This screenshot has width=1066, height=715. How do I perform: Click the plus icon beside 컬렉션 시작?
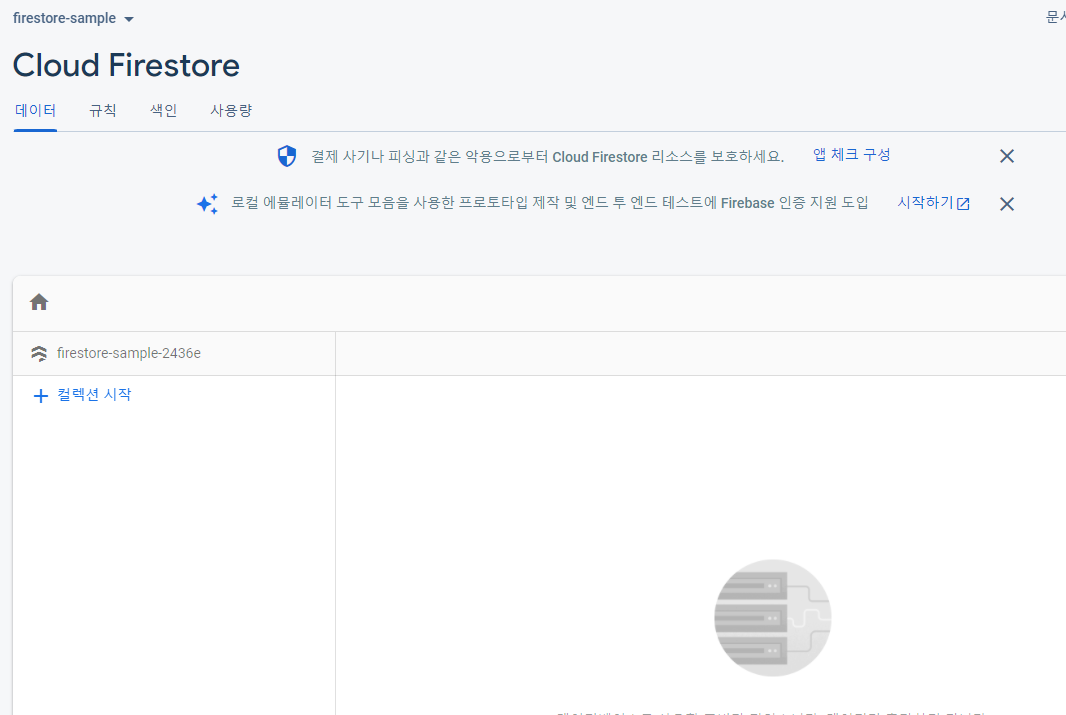pyautogui.click(x=41, y=396)
